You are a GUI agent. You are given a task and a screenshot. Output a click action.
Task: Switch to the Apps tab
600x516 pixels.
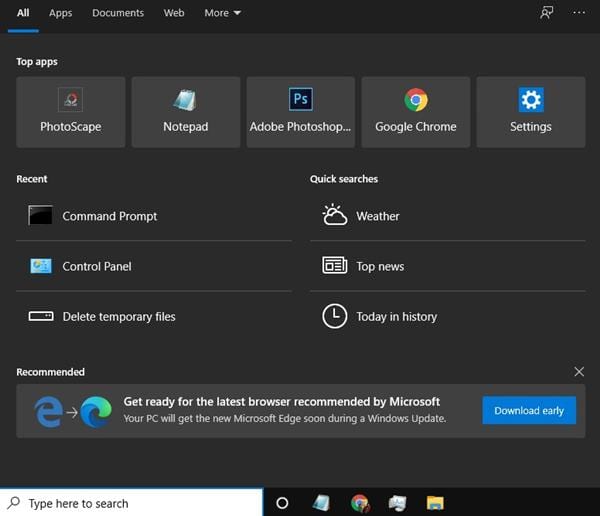60,13
